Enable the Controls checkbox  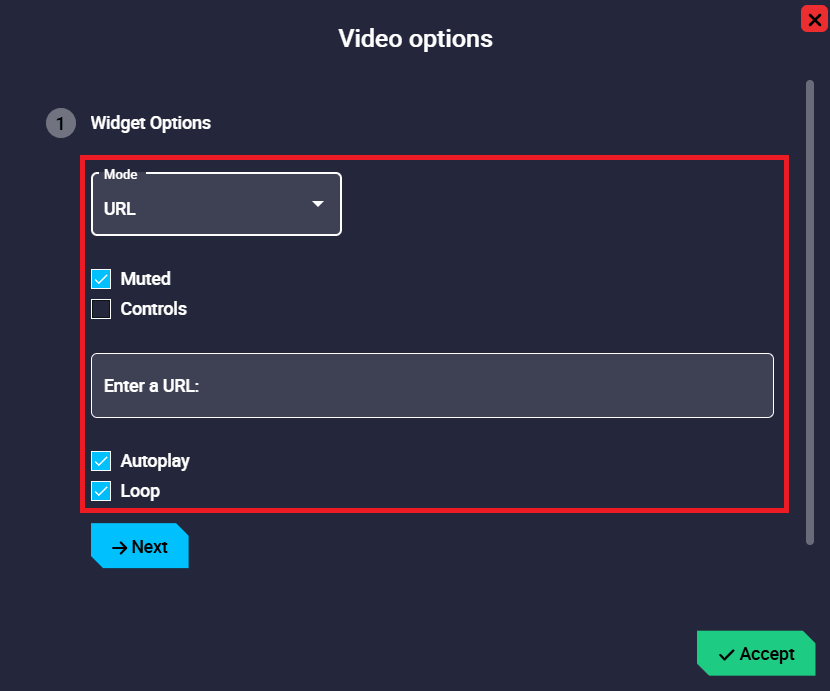pos(101,309)
